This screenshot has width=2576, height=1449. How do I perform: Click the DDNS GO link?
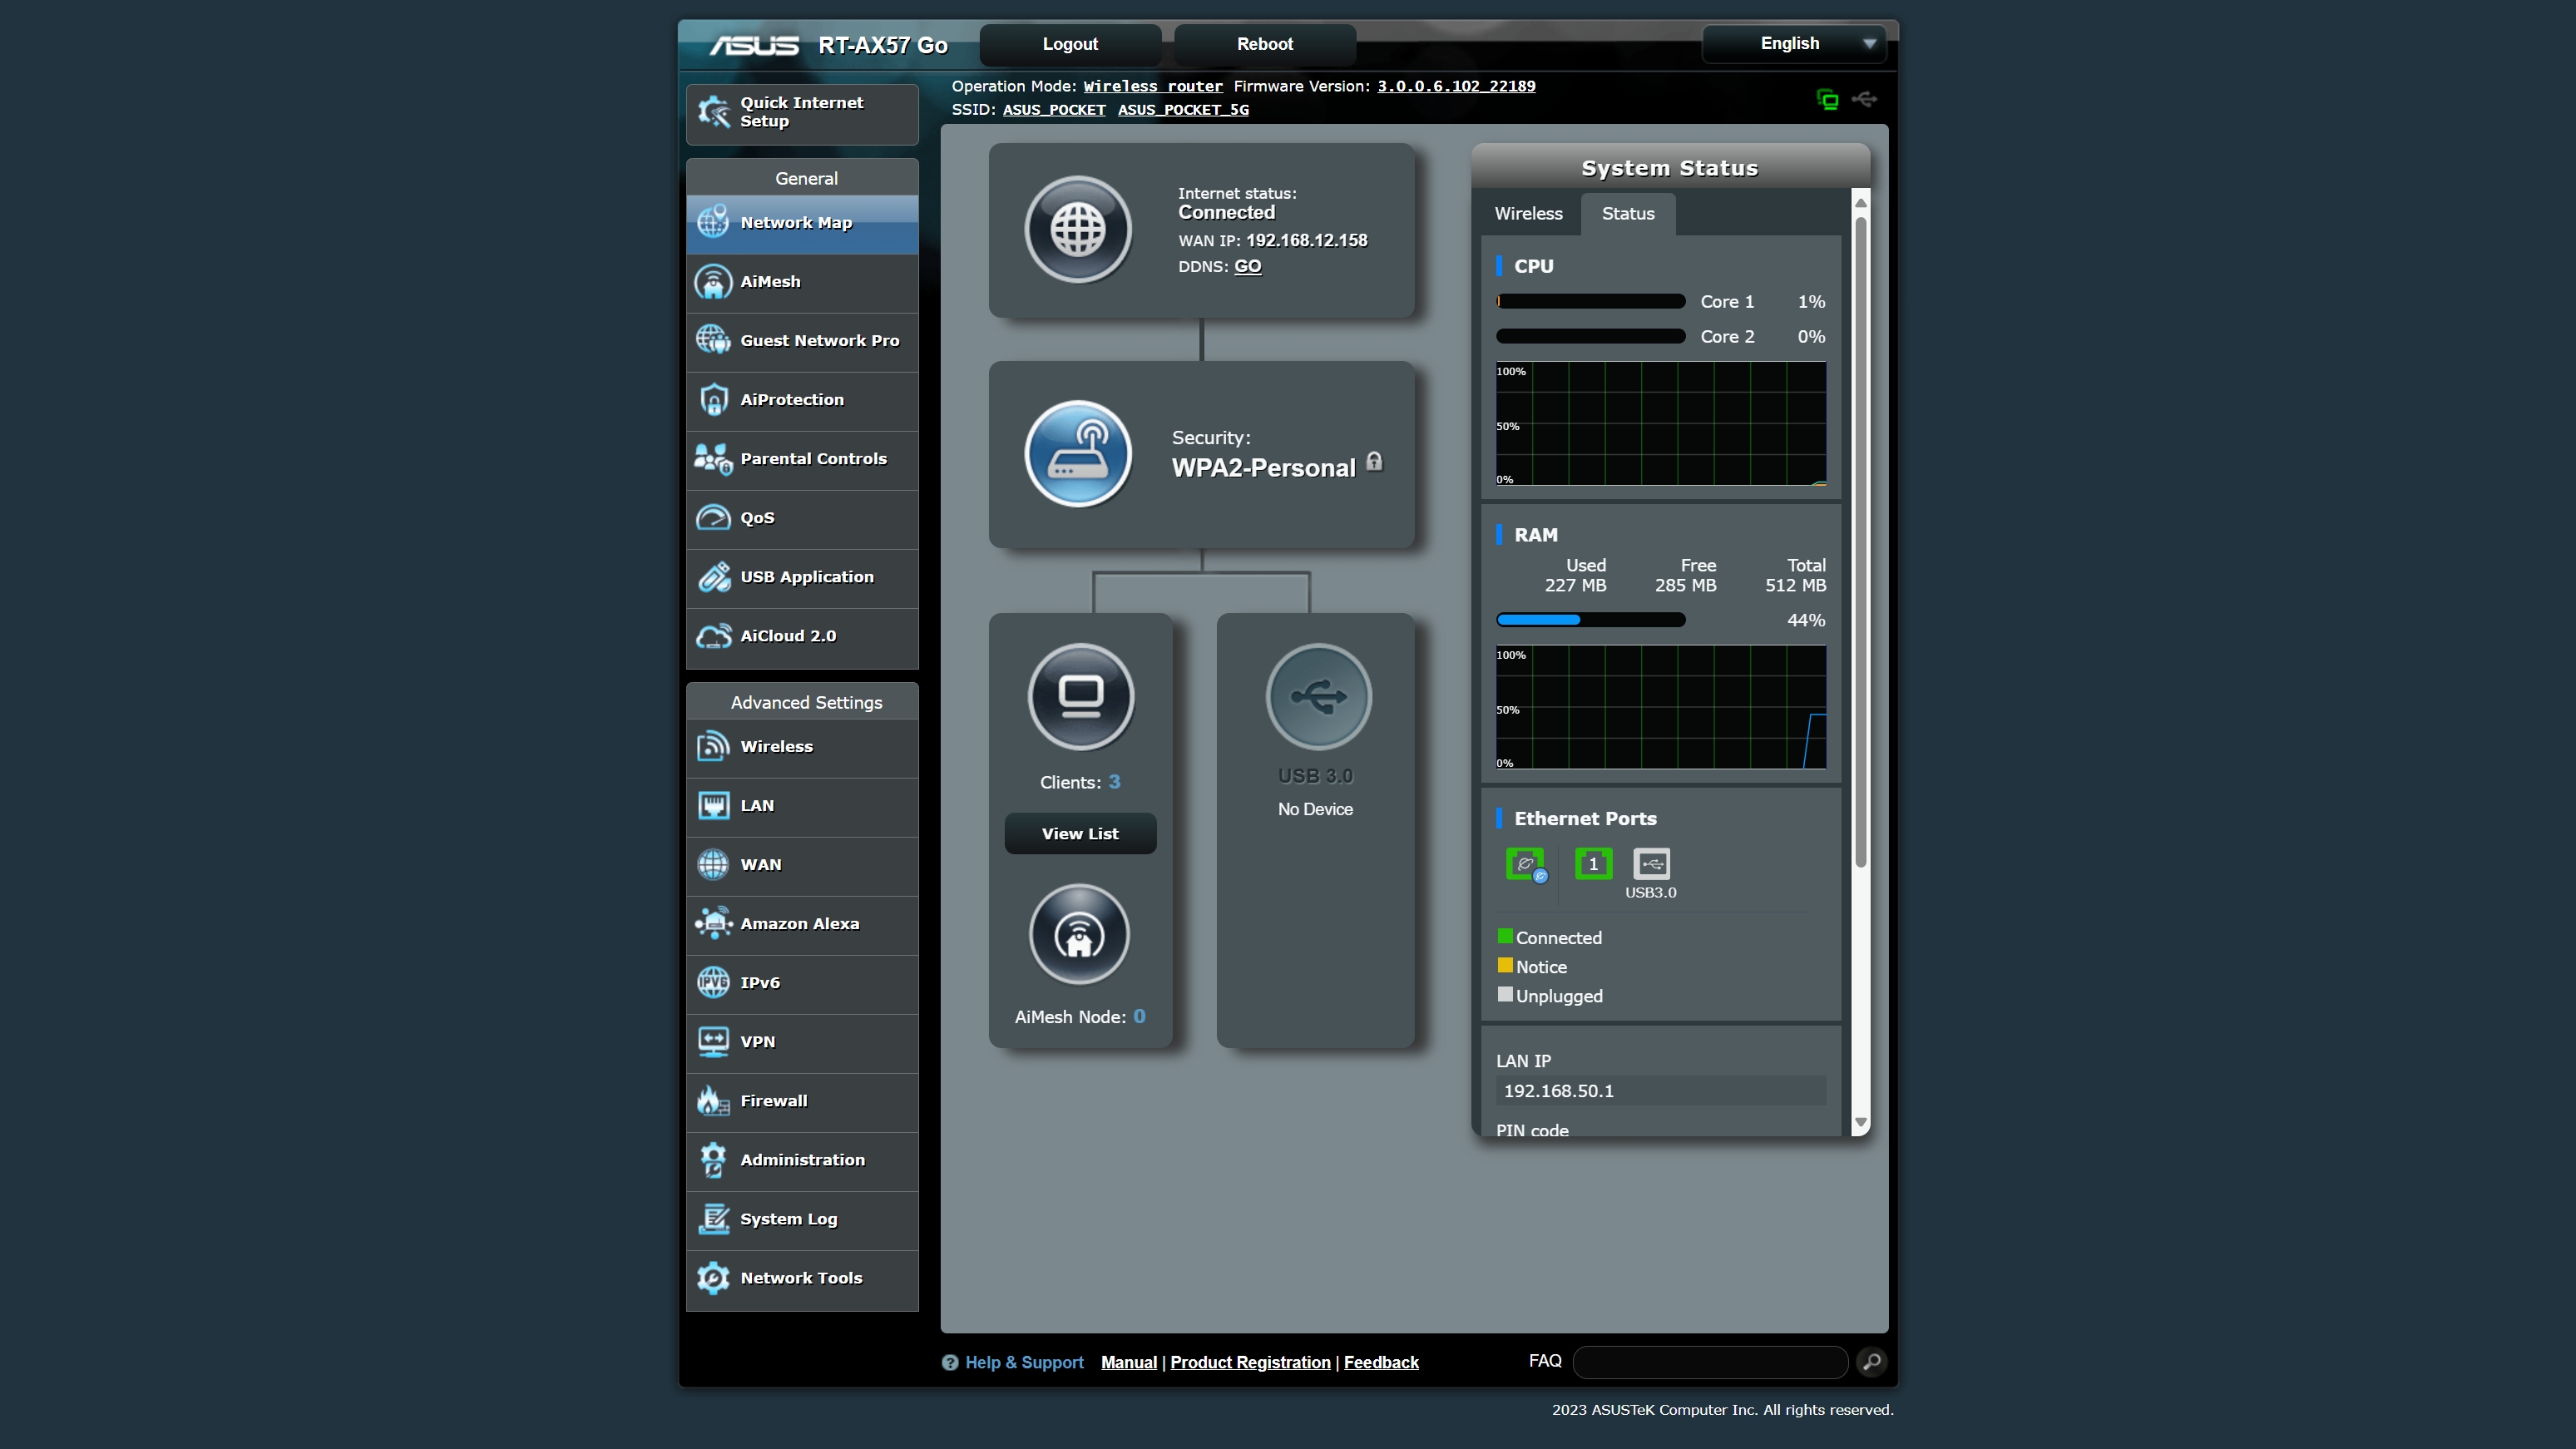tap(1248, 265)
